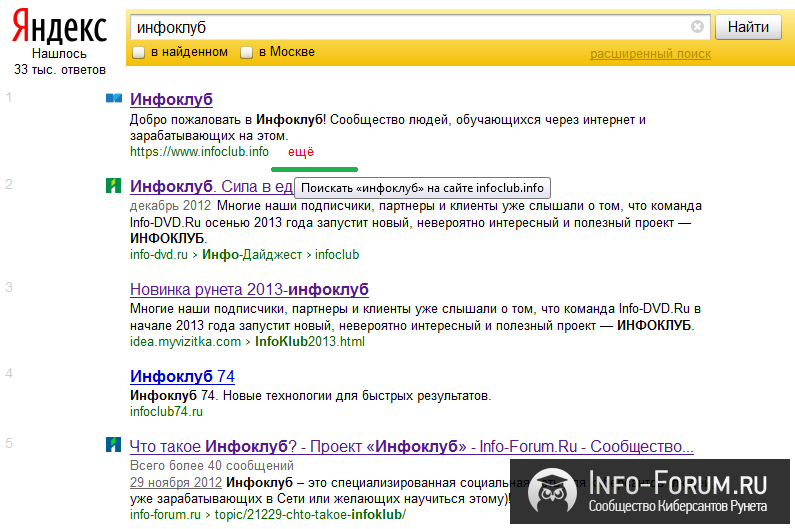This screenshot has height=529, width=795.
Task: Click topic/21229-chto-takoe-infoklub/ path link
Action: (x=310, y=515)
